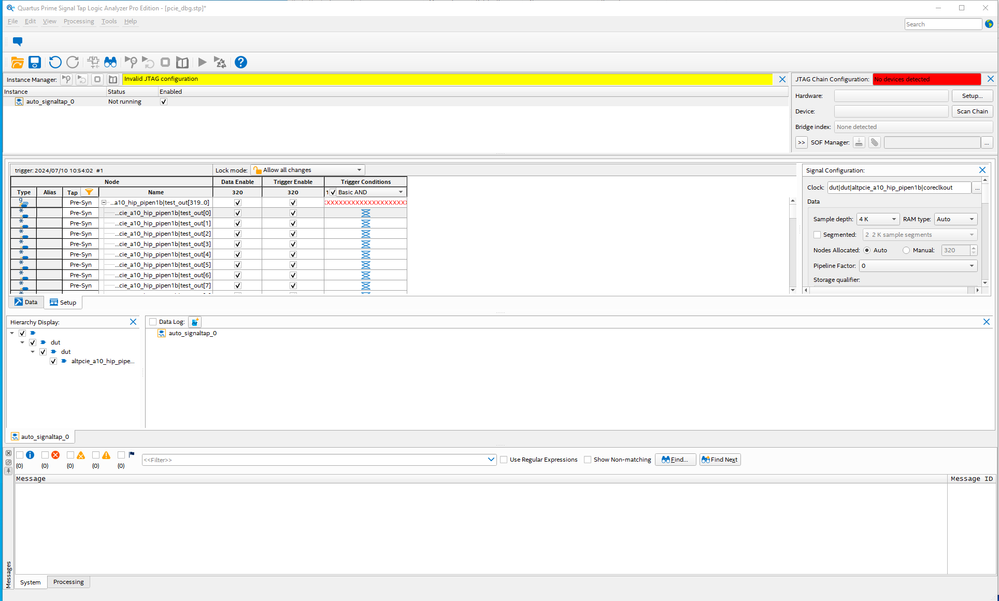Start compilation with gray play arrow
Viewport: 999px width, 601px height.
(202, 62)
